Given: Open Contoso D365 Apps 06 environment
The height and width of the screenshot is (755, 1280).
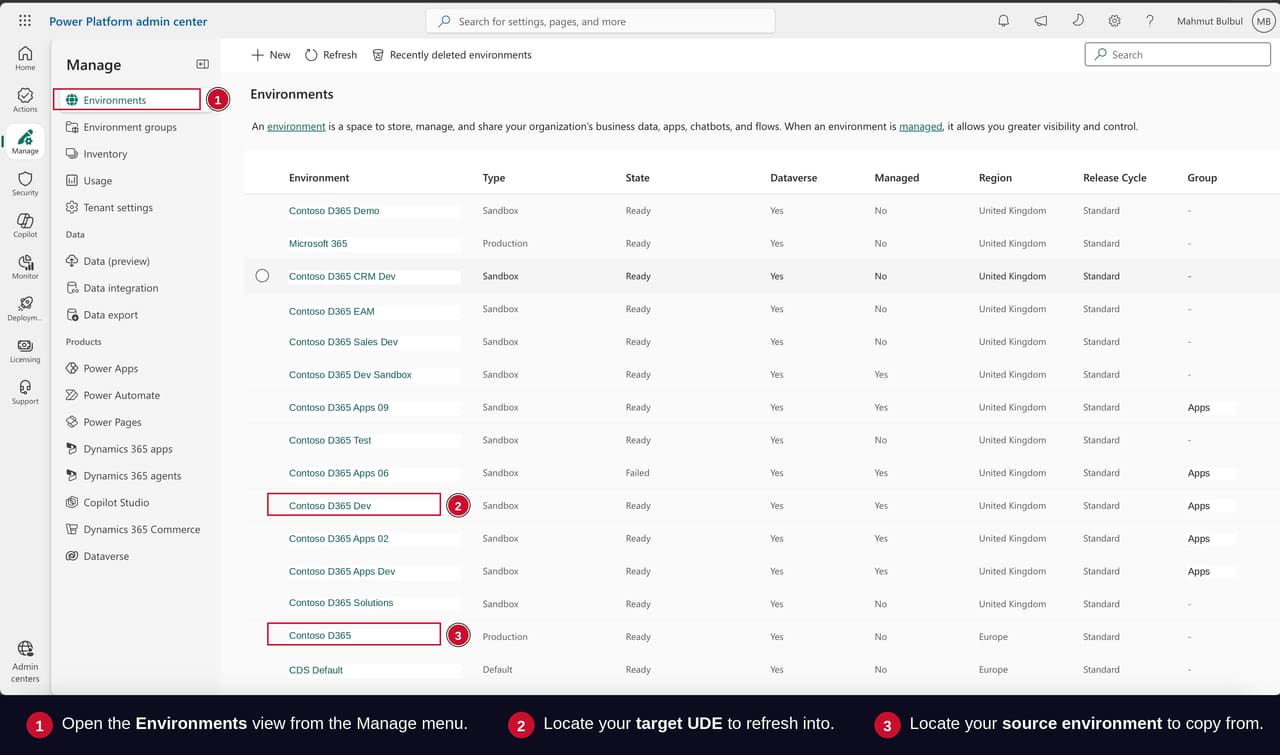Looking at the screenshot, I should tap(339, 473).
